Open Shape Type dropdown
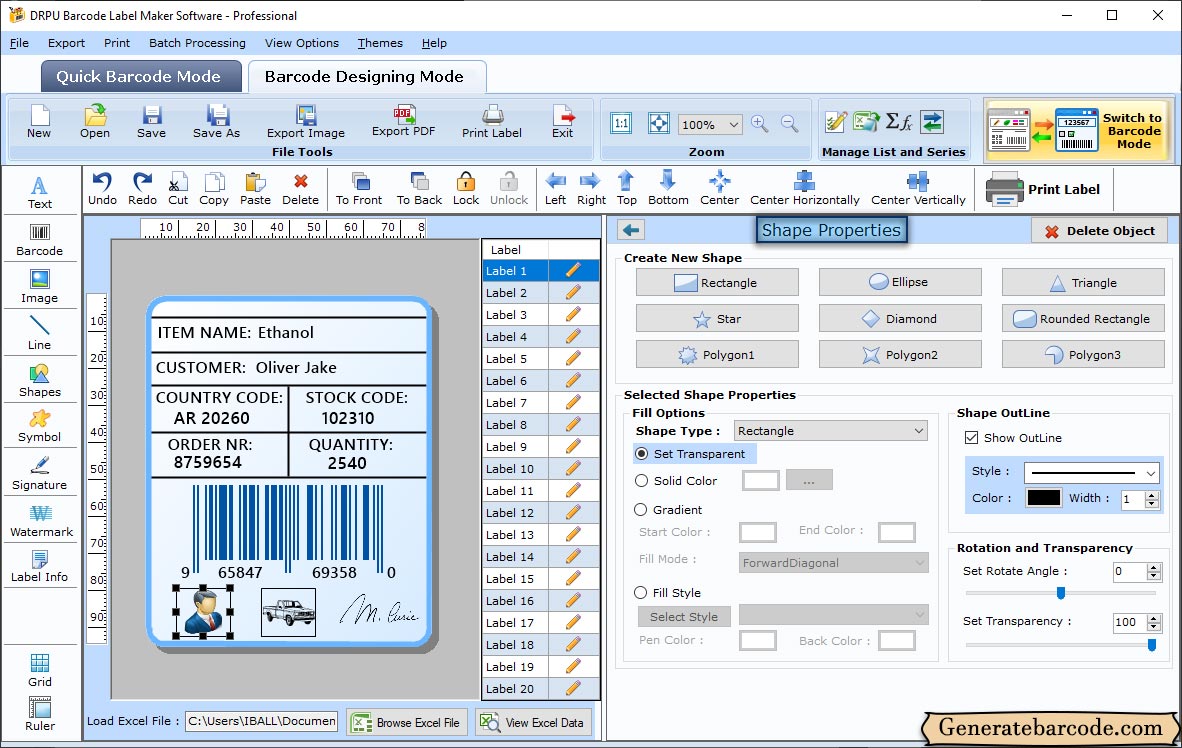1182x748 pixels. pos(831,431)
